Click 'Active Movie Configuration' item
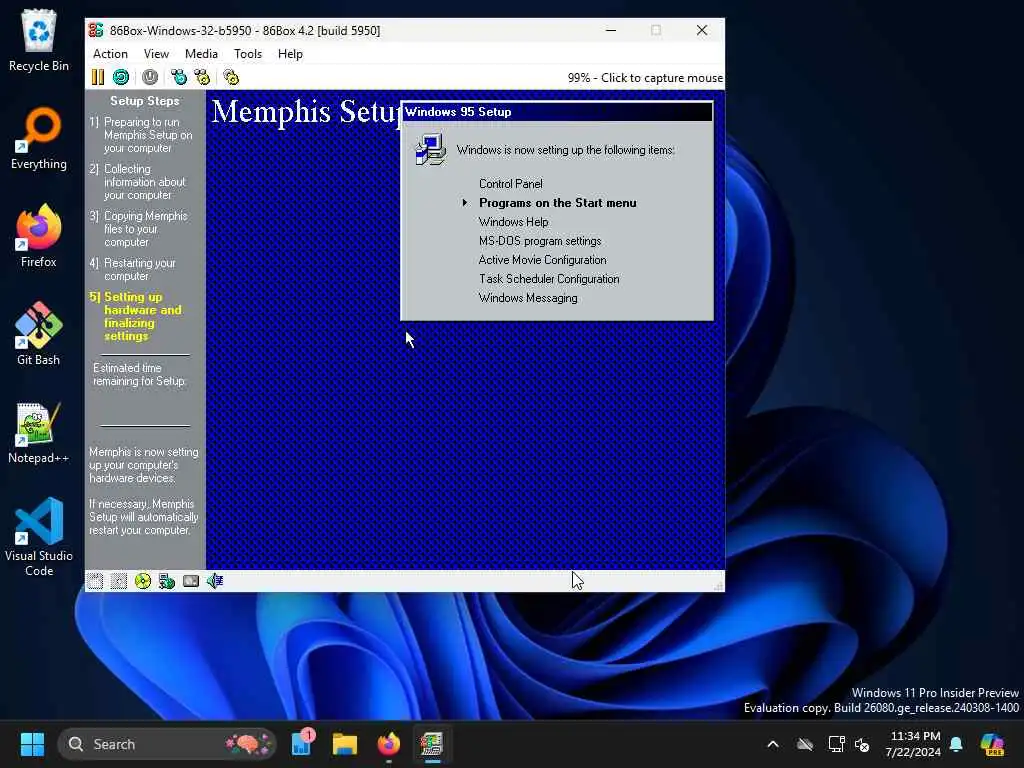Image resolution: width=1024 pixels, height=768 pixels. [x=542, y=260]
